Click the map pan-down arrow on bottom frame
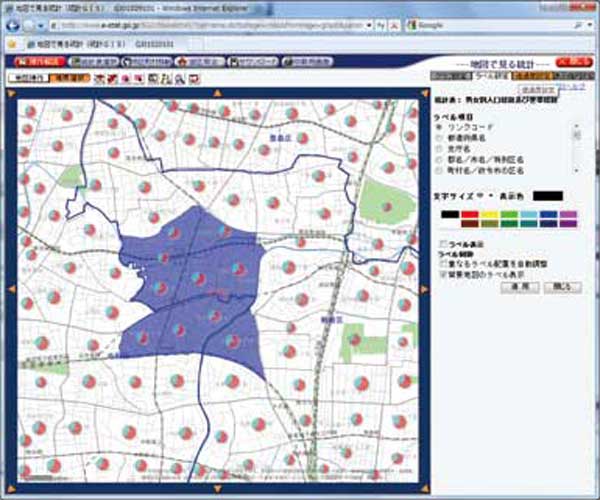Screen dimensions: 600x500 tap(217, 489)
